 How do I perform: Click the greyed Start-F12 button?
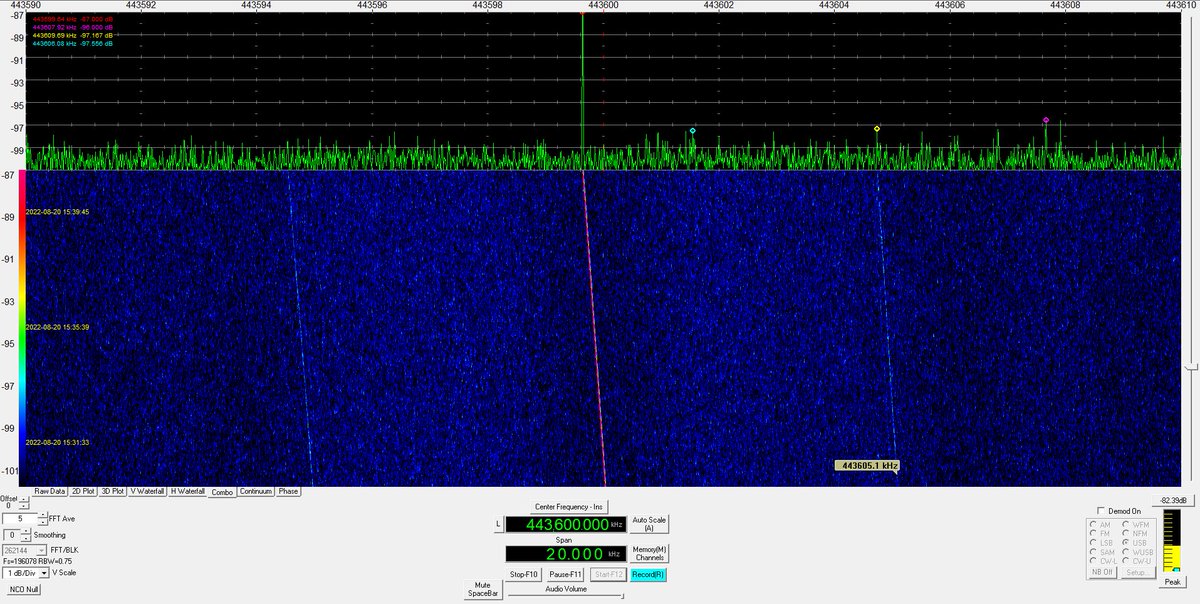click(x=608, y=574)
